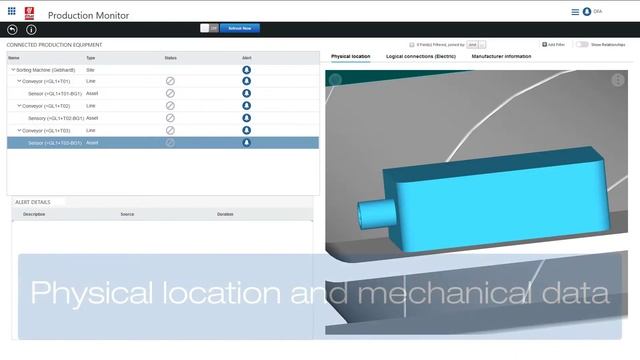Check the fields filtered checkbox
Image resolution: width=640 pixels, height=360 pixels.
coord(411,44)
